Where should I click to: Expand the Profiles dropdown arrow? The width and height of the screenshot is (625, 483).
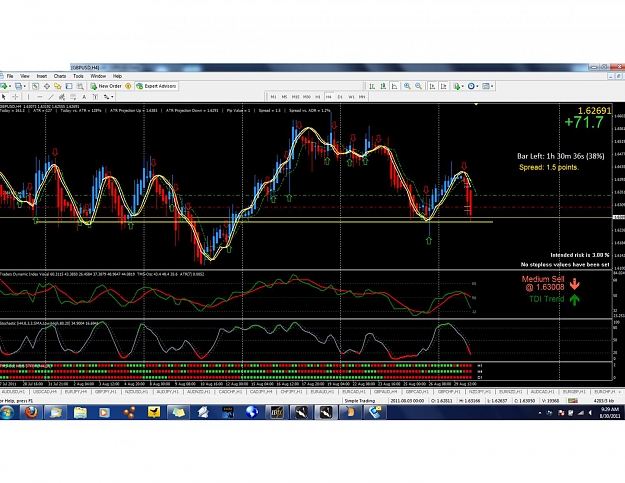(x=25, y=86)
